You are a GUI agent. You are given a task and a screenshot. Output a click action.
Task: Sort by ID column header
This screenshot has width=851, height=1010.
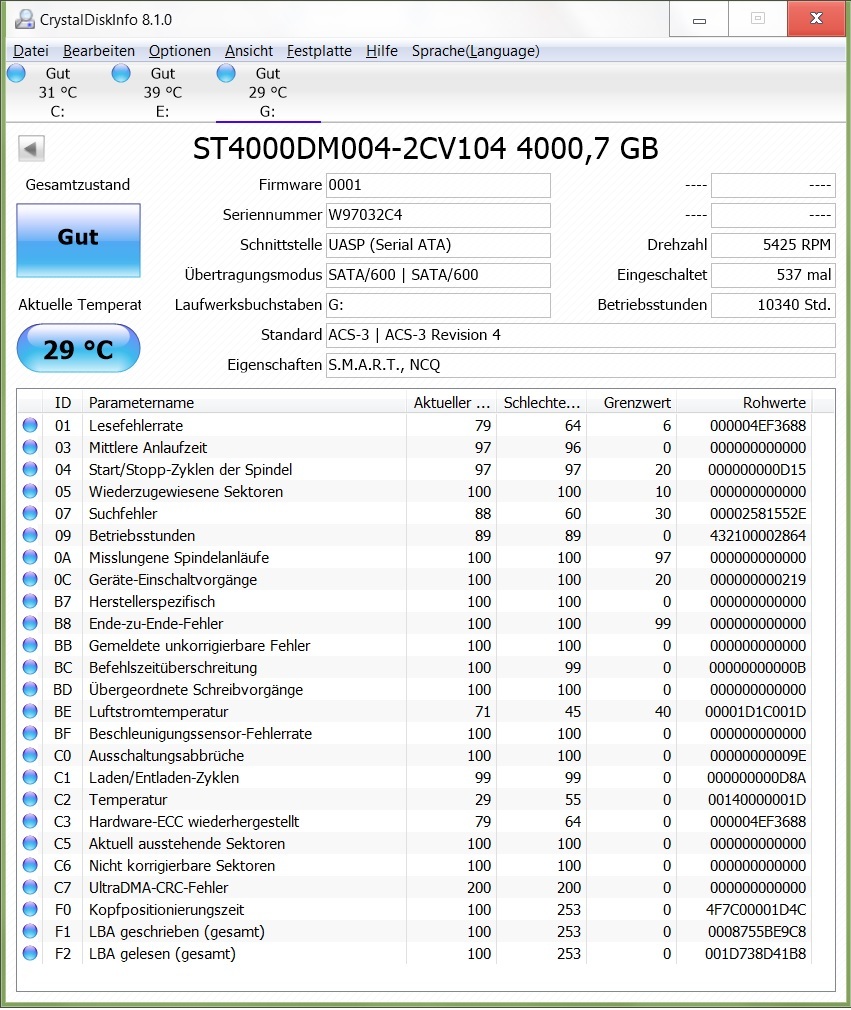pyautogui.click(x=62, y=403)
